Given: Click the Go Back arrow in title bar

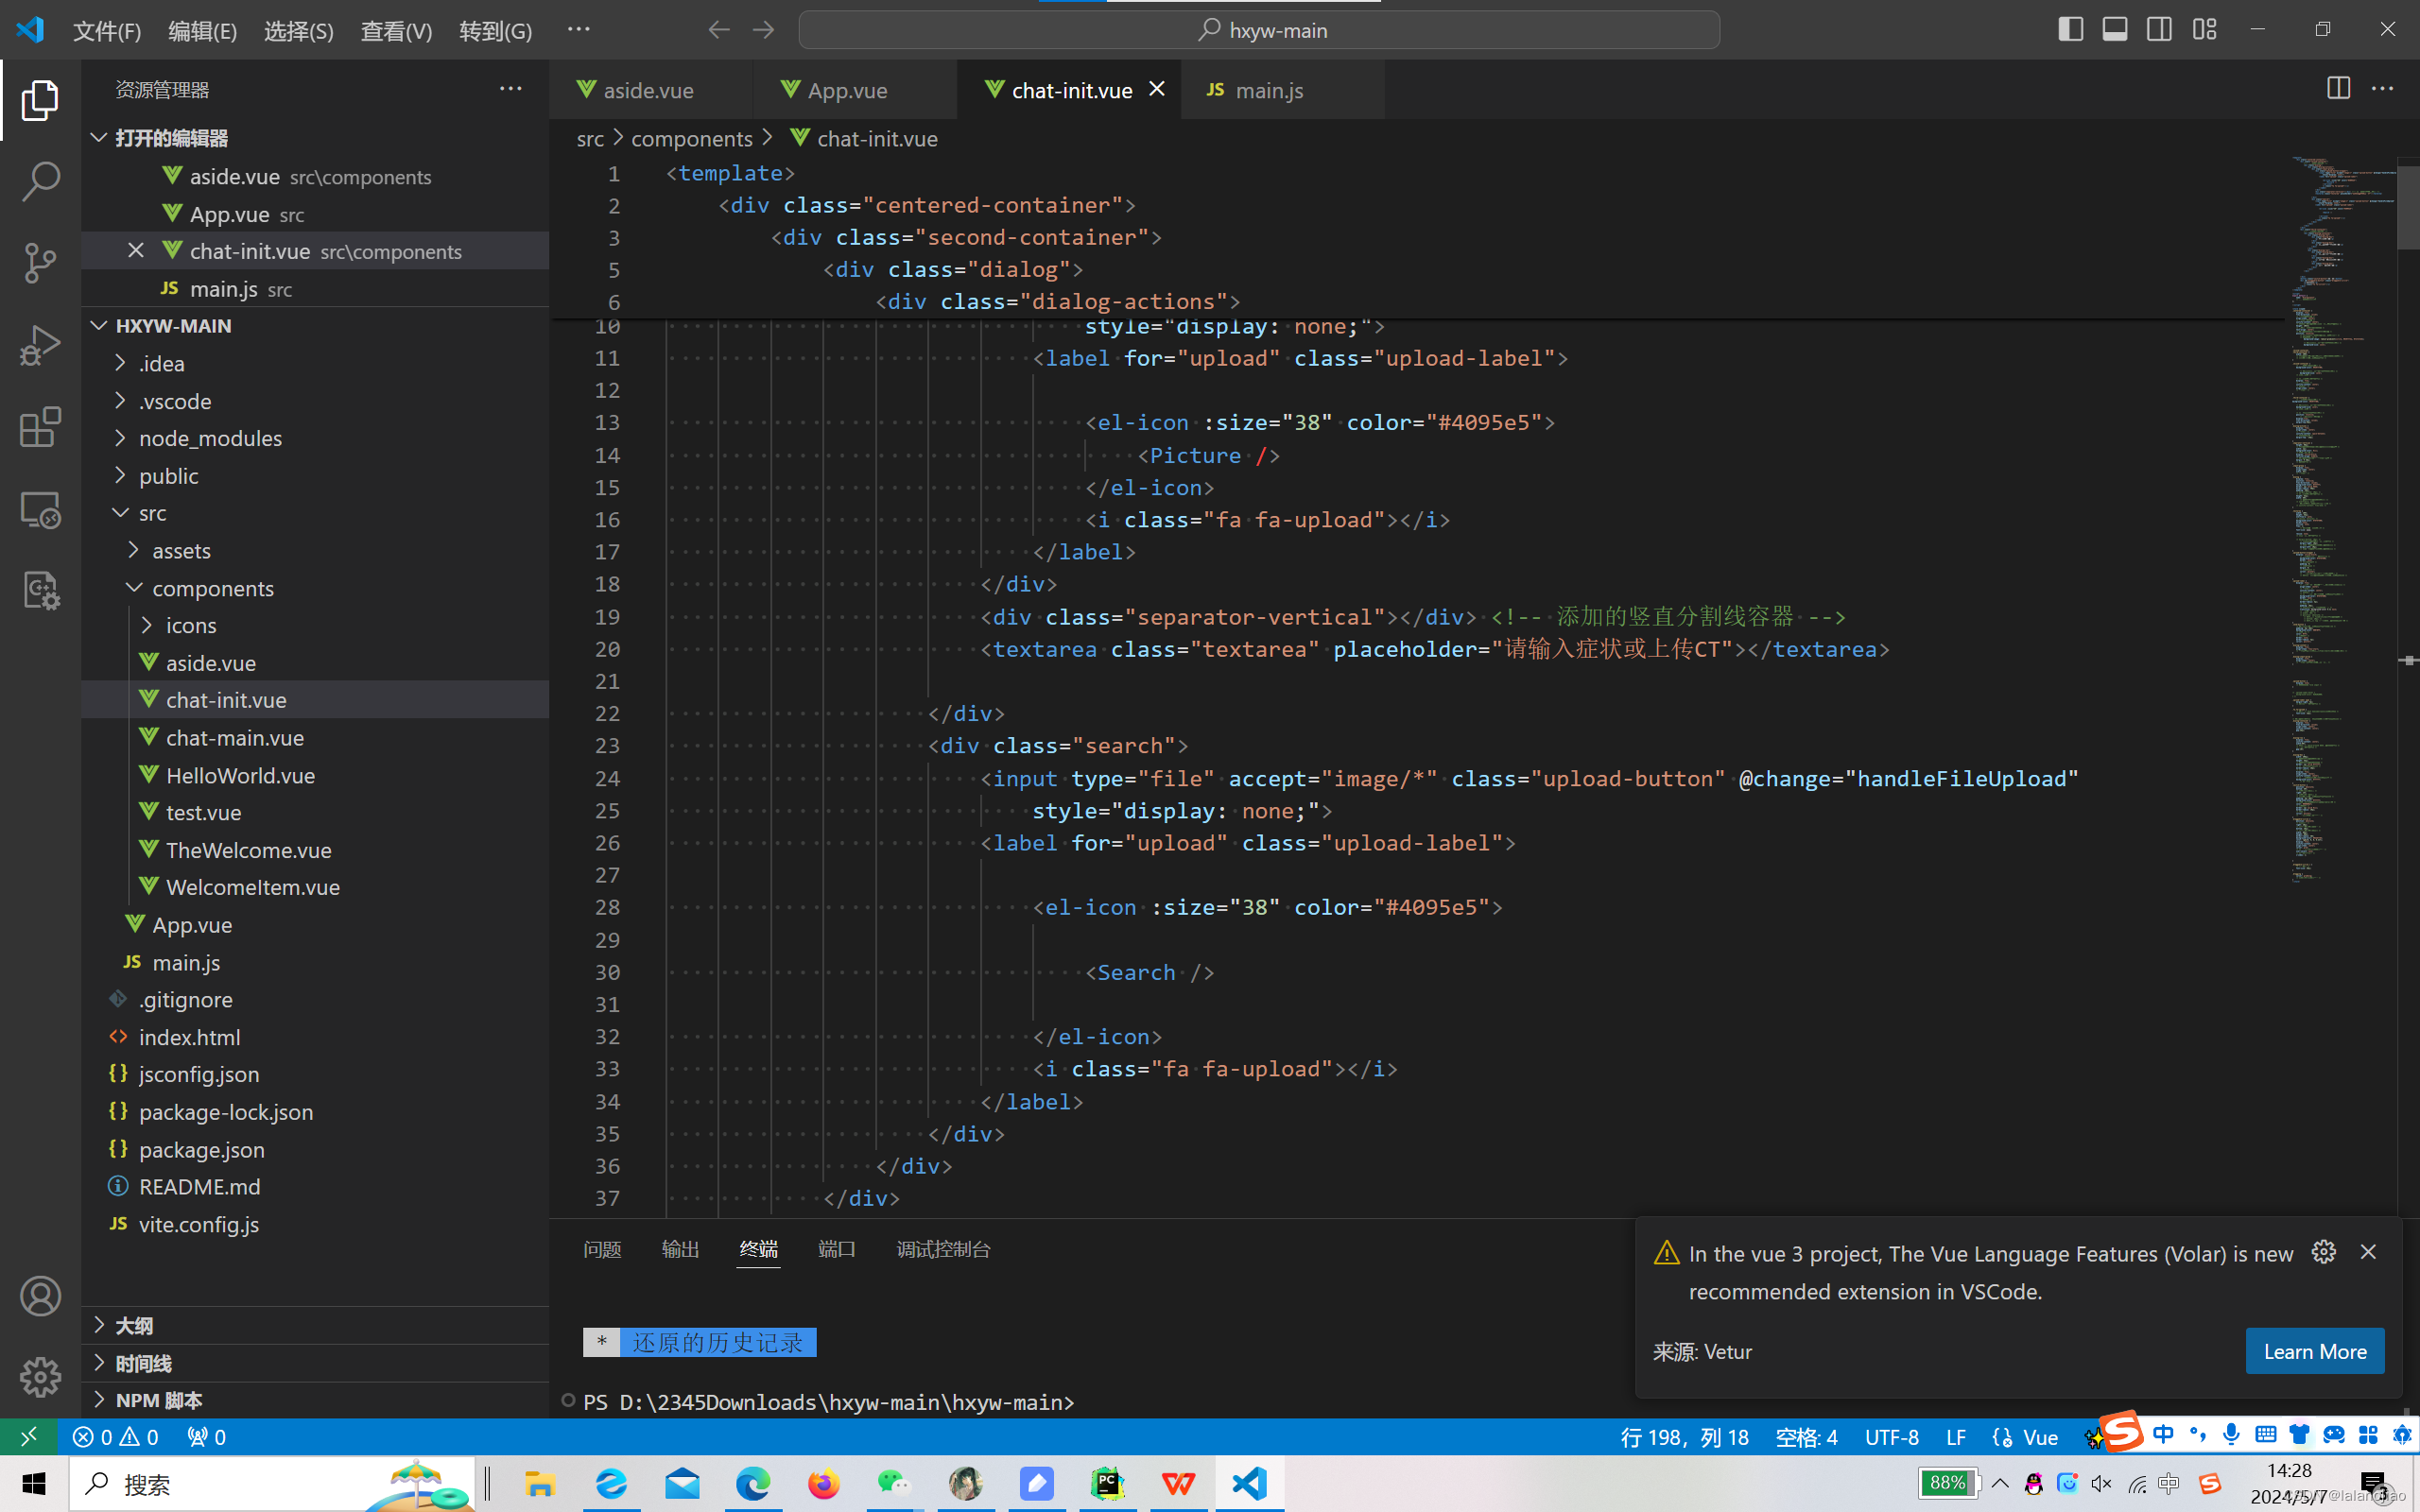Looking at the screenshot, I should coord(719,30).
